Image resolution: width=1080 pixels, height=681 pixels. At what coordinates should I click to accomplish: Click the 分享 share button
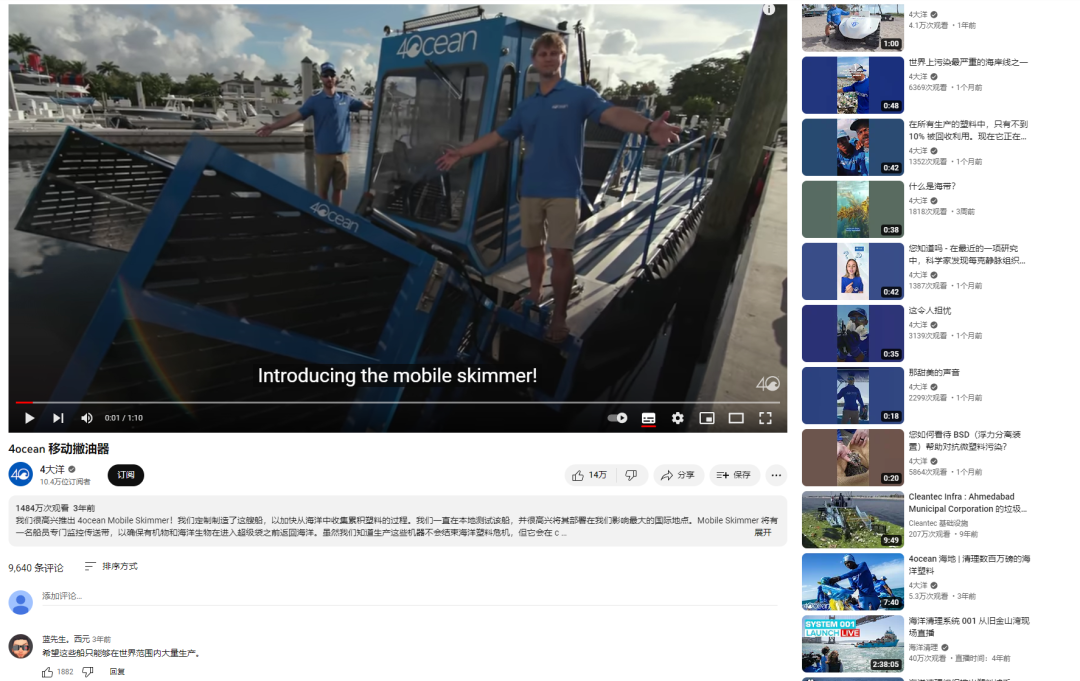coord(678,475)
